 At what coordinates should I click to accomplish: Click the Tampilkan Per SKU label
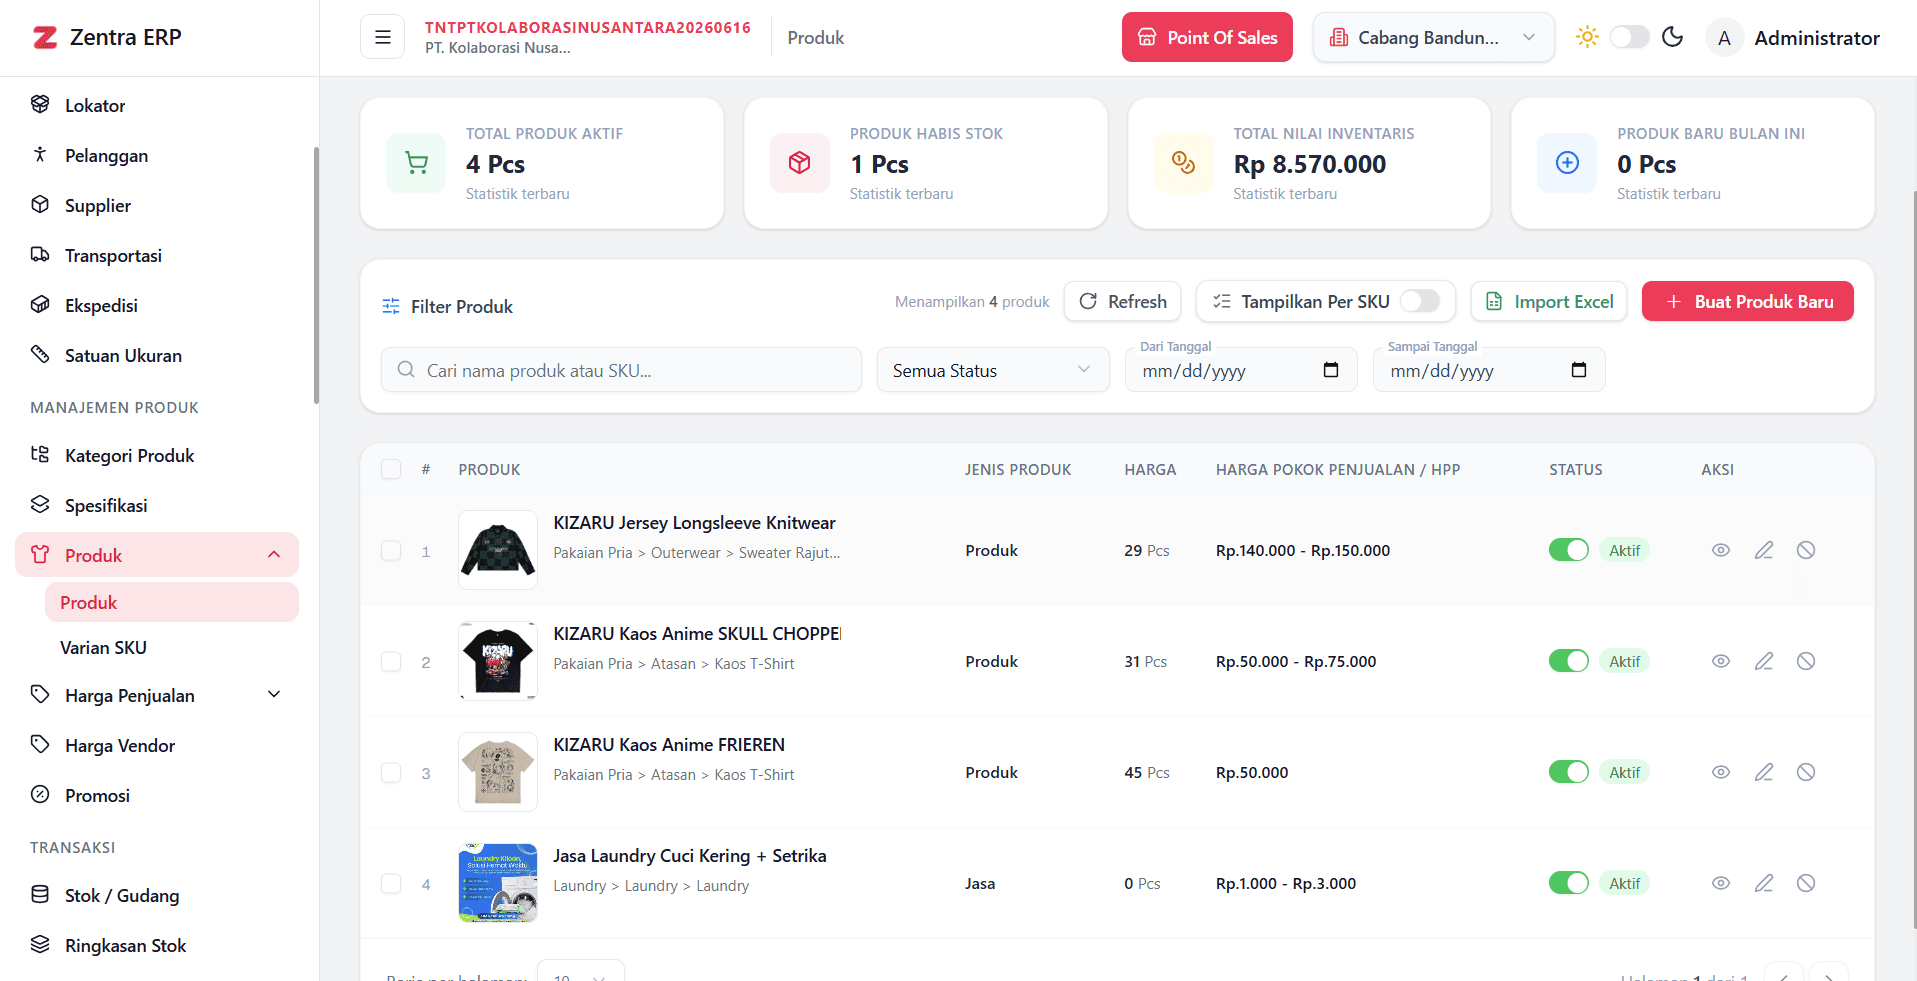(x=1315, y=301)
